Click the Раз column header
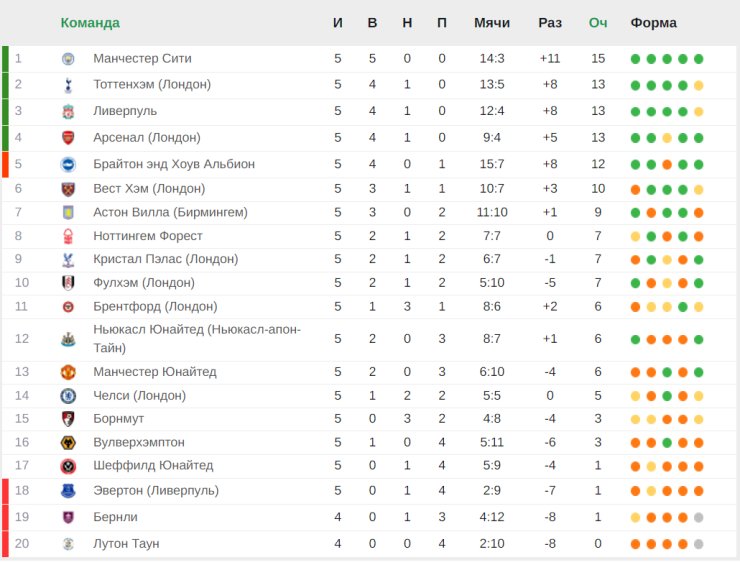The height and width of the screenshot is (565, 740). [550, 23]
